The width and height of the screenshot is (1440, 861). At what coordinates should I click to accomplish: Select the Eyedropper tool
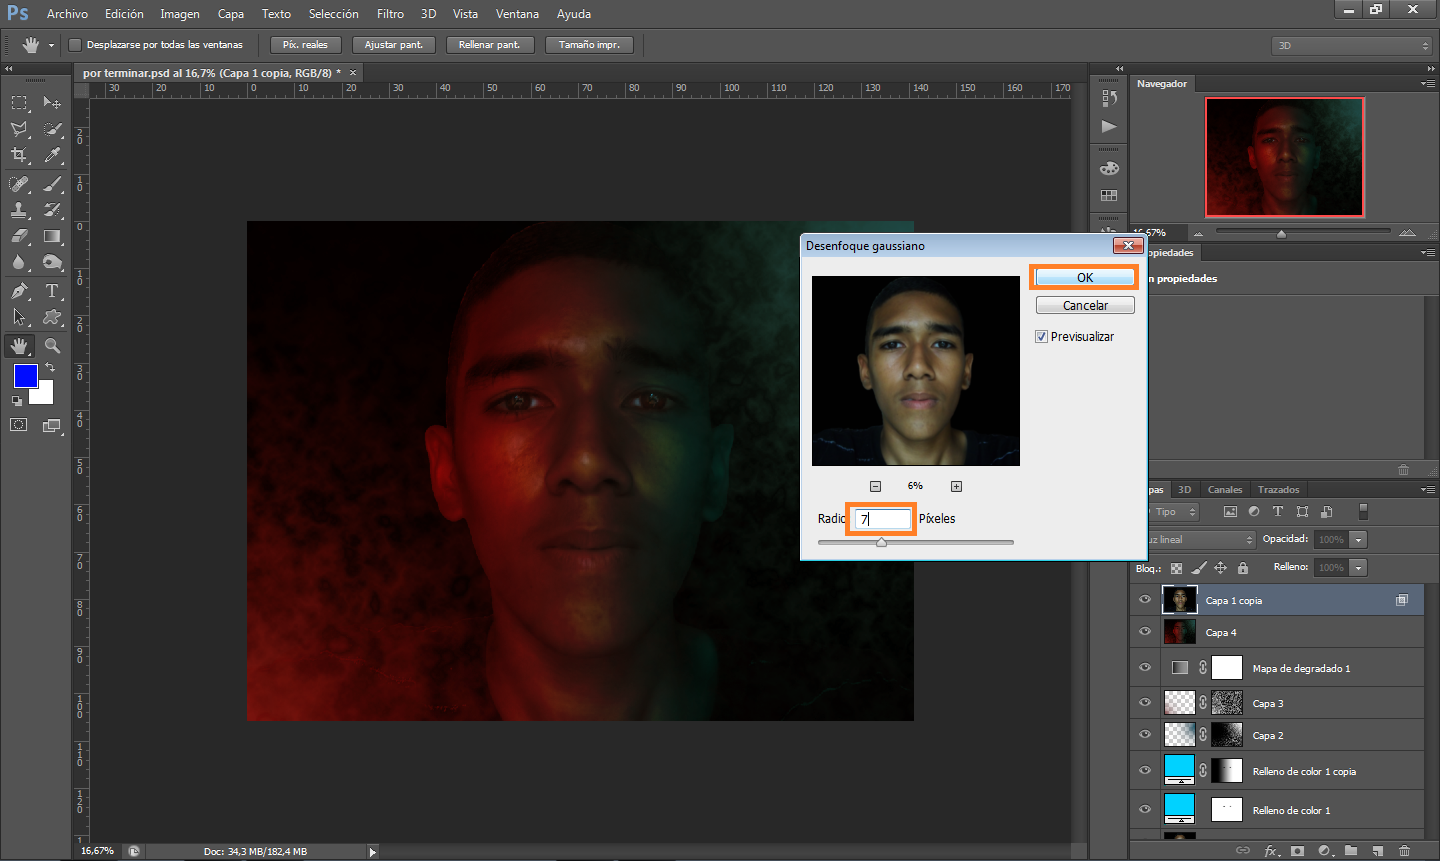52,155
